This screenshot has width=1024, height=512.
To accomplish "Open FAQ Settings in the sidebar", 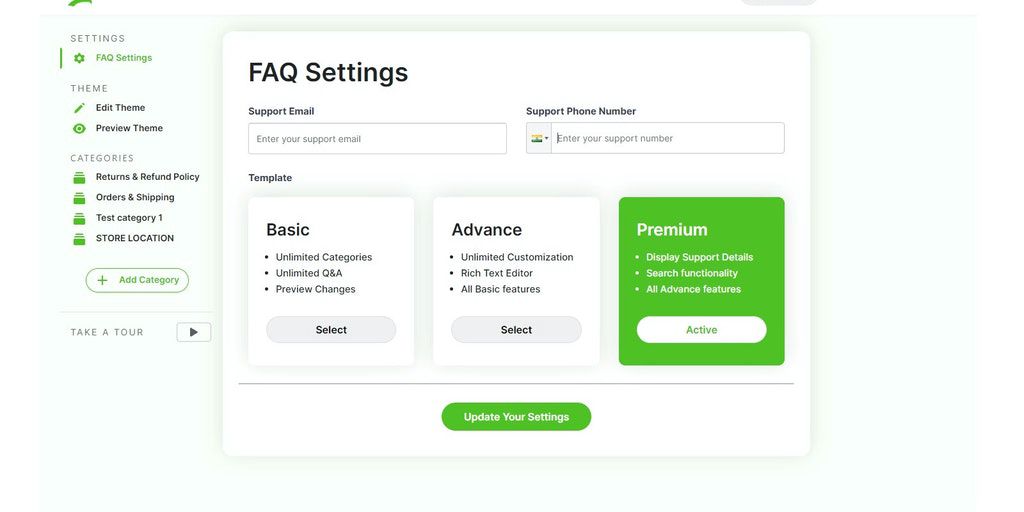I will [x=124, y=58].
